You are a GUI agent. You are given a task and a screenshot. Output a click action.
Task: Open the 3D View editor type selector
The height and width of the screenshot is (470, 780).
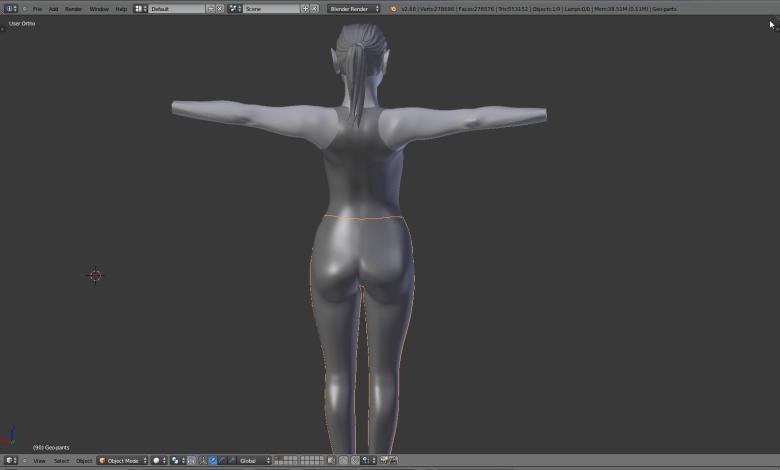pos(10,461)
